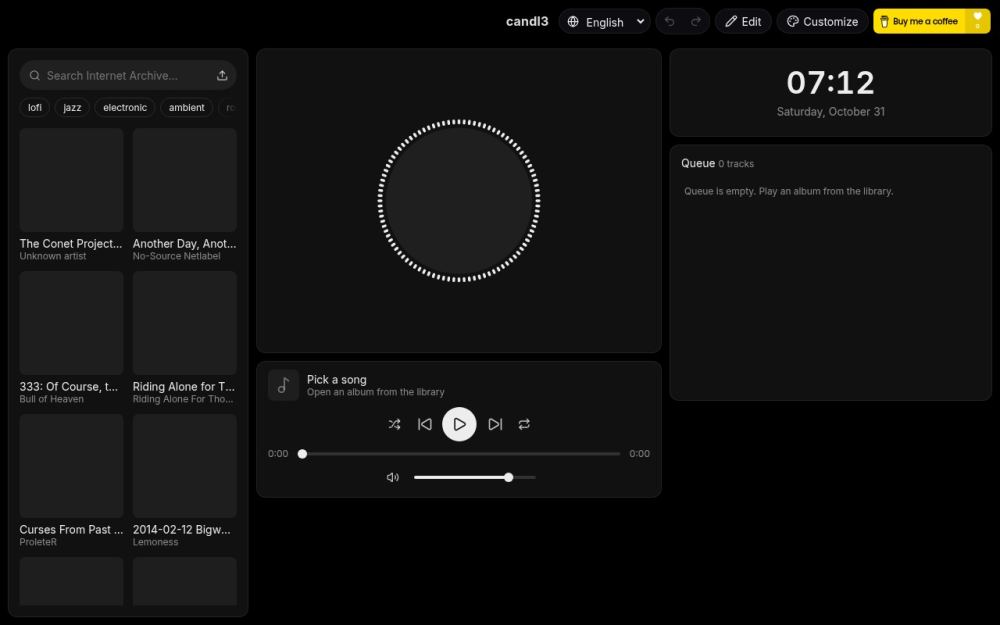This screenshot has height=625, width=1000.
Task: Click the Queue heading
Action: (698, 163)
